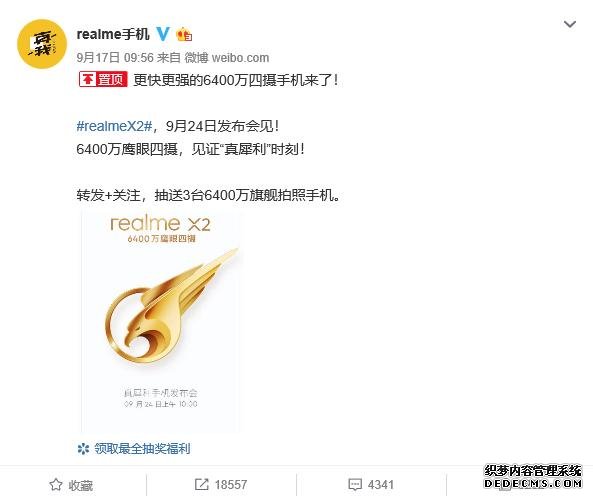This screenshot has width=593, height=498.
Task: Click the 微博 weibo.com source link
Action: pyautogui.click(x=227, y=58)
